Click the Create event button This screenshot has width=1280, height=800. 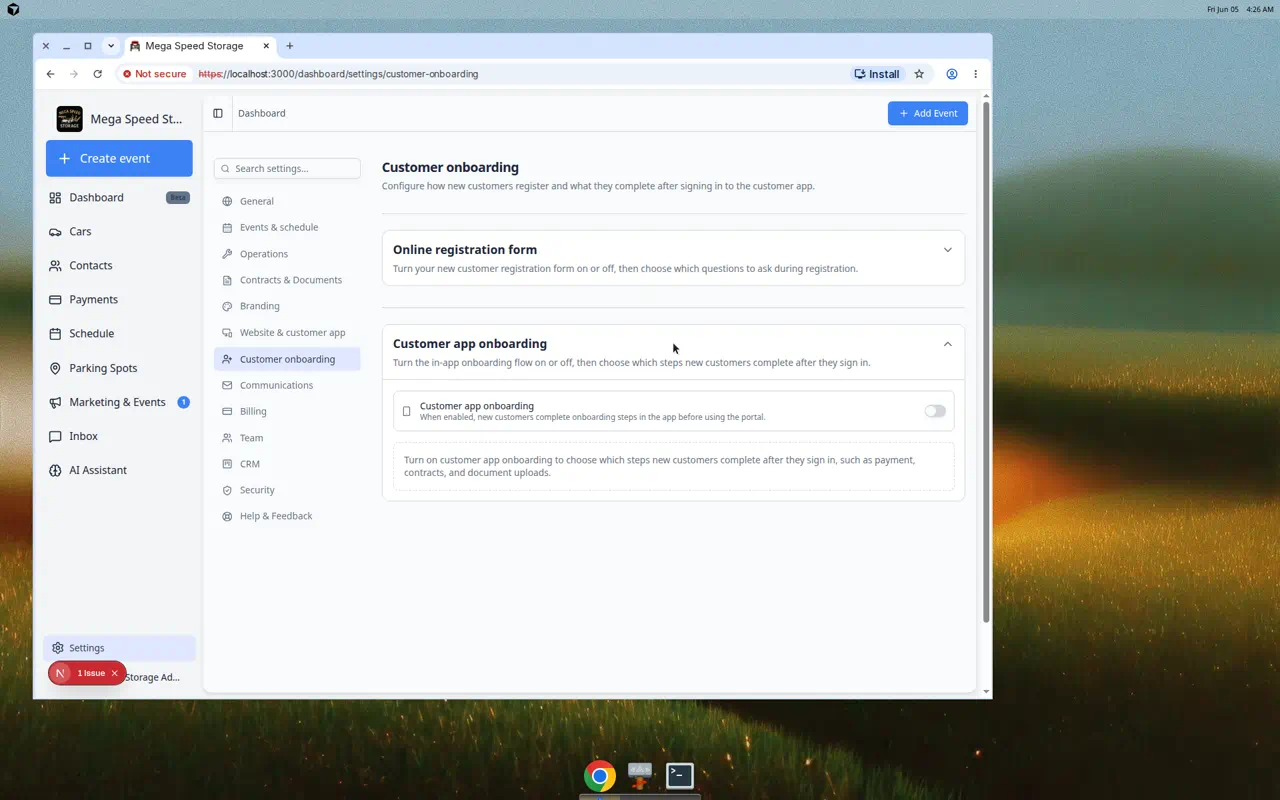click(x=119, y=158)
